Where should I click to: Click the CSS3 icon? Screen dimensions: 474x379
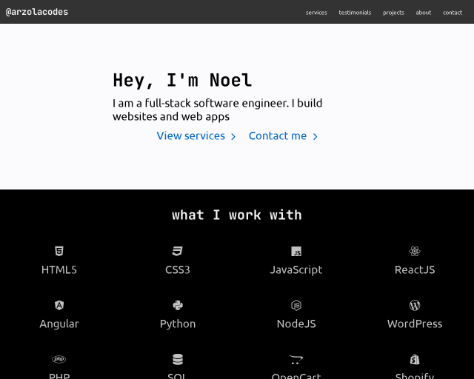point(177,251)
